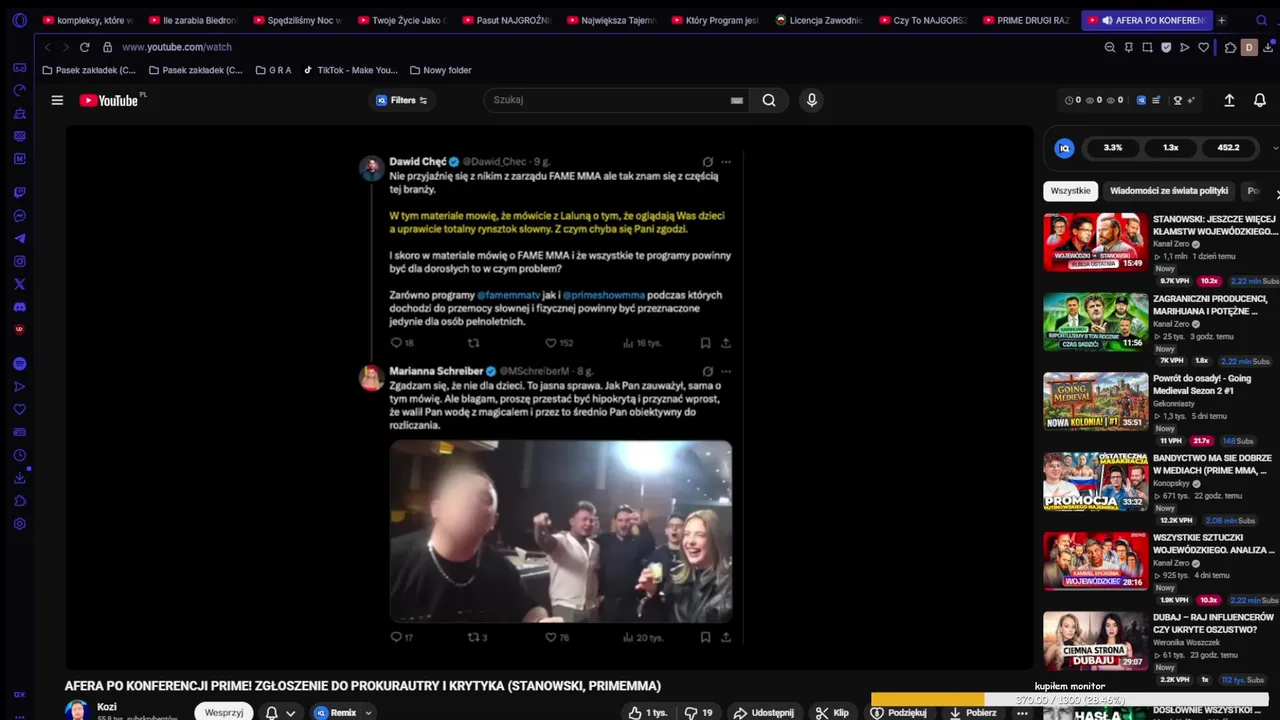Open the browser profile avatar D

pyautogui.click(x=1249, y=47)
